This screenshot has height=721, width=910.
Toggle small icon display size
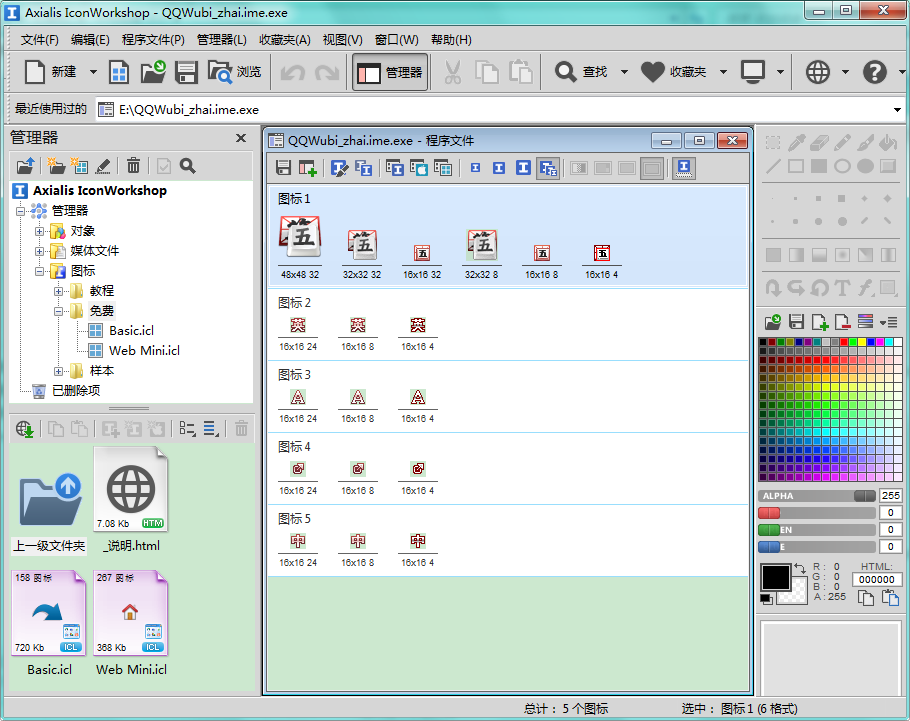coord(475,168)
